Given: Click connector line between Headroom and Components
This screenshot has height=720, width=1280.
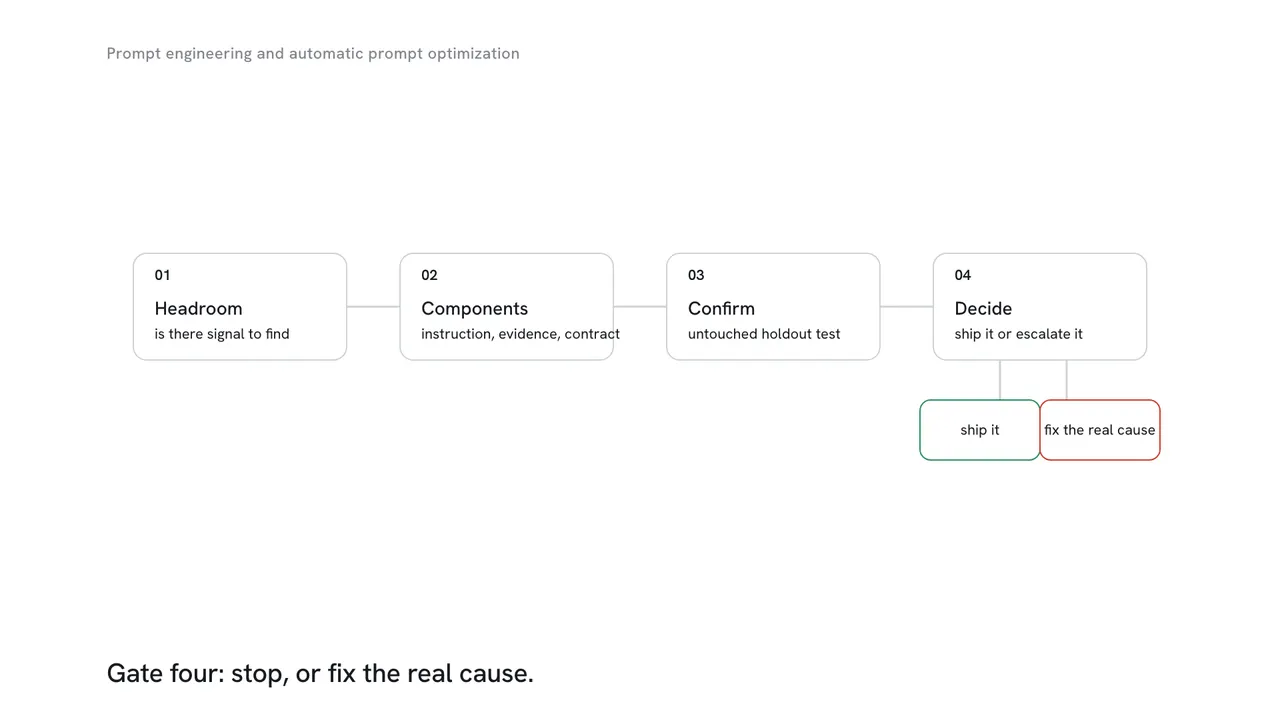Looking at the screenshot, I should tap(373, 306).
